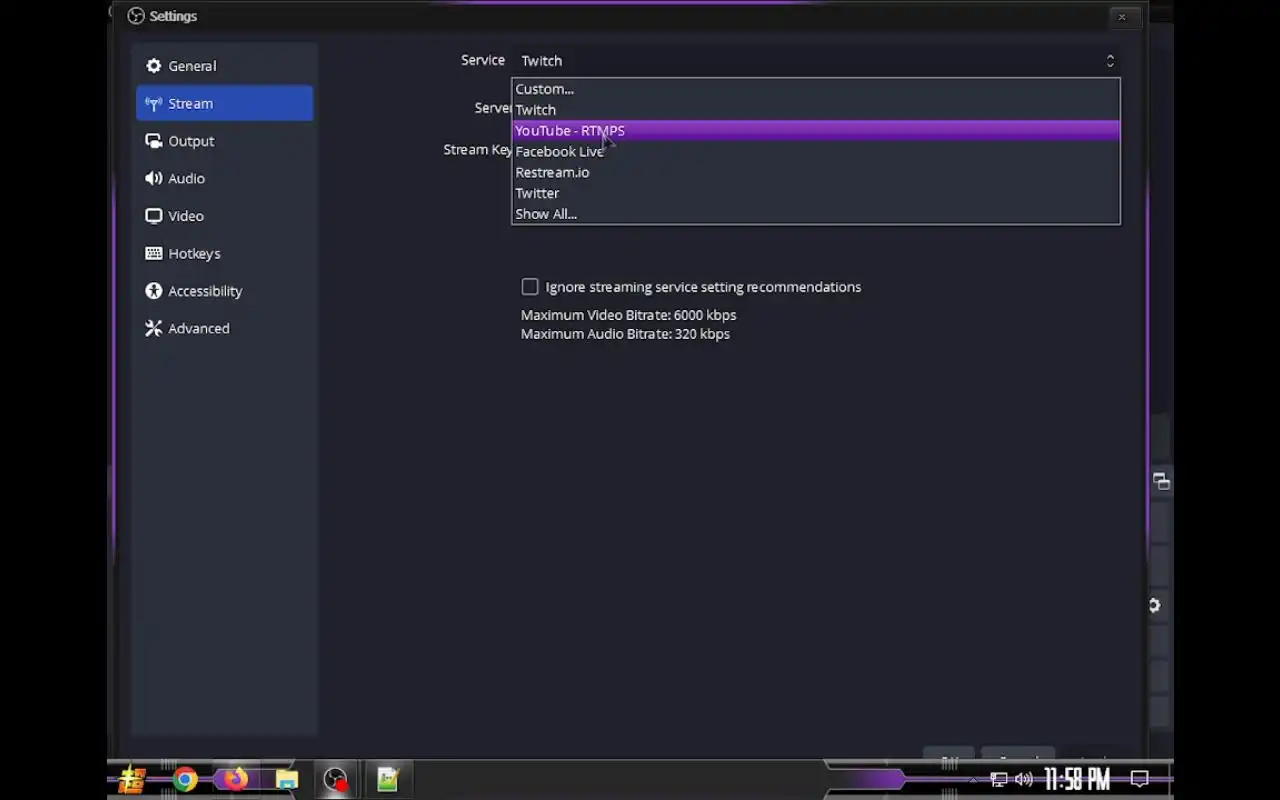The height and width of the screenshot is (800, 1280).
Task: Open the Advanced settings section
Action: pos(224,328)
